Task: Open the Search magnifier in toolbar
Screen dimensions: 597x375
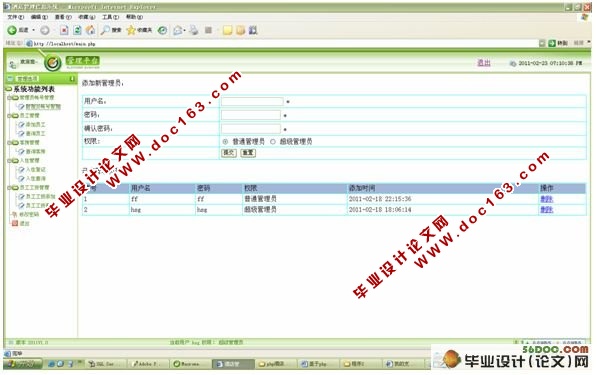Action: (x=105, y=30)
